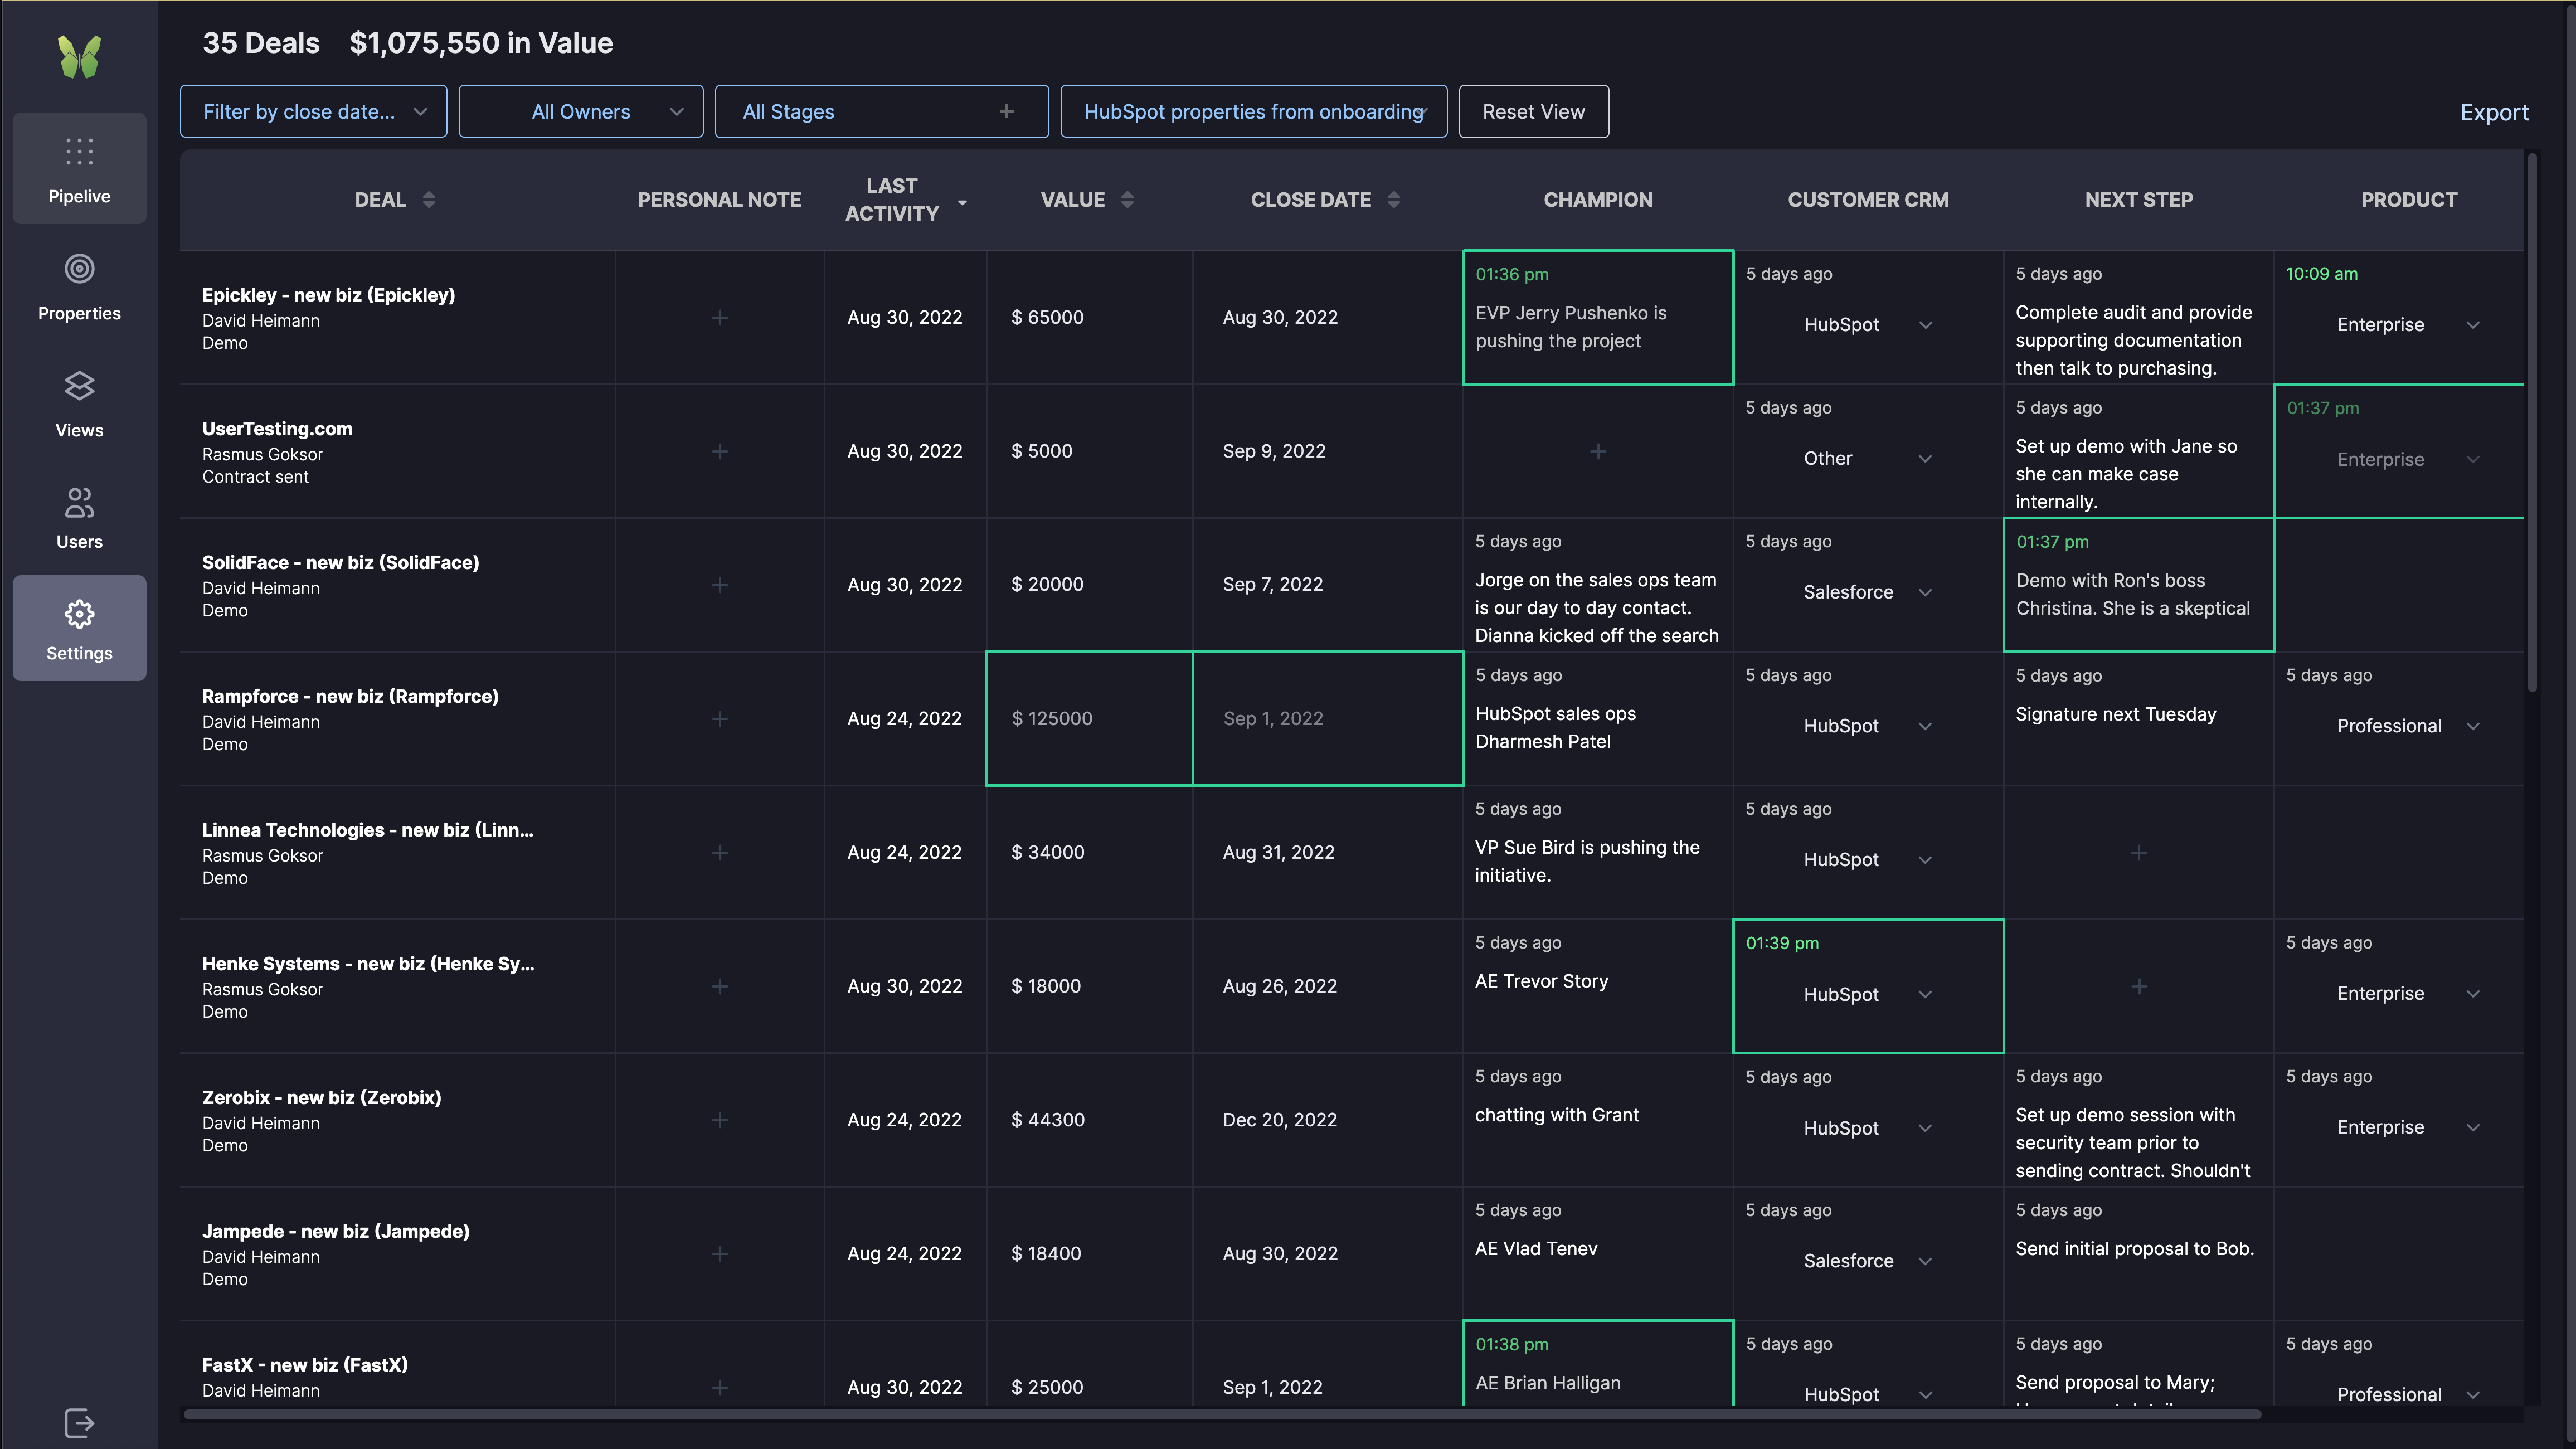The image size is (2576, 1449).
Task: Add personal note for Epickley deal
Action: pos(719,318)
